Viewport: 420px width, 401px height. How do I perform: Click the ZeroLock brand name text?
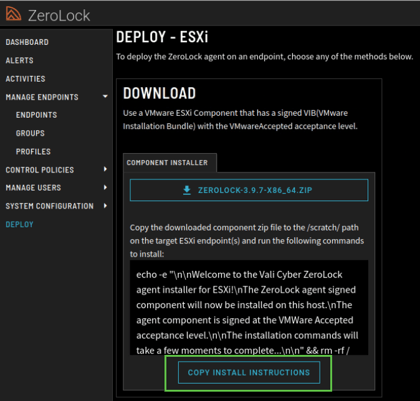pyautogui.click(x=59, y=16)
